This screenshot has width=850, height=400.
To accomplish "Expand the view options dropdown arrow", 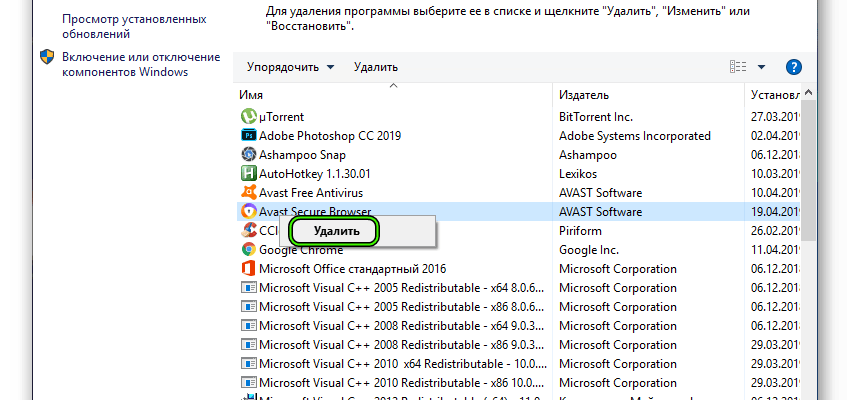I will coord(761,67).
